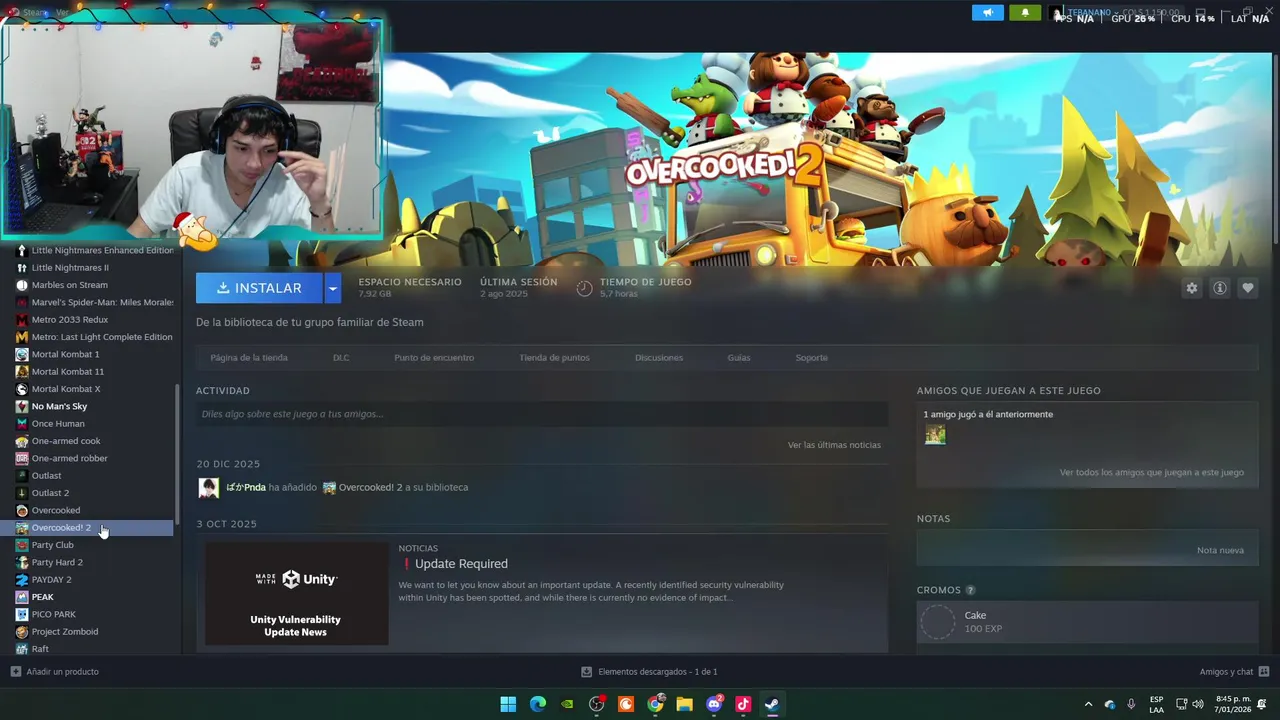This screenshot has height=720, width=1280.
Task: Open the Soporte tab
Action: (812, 358)
